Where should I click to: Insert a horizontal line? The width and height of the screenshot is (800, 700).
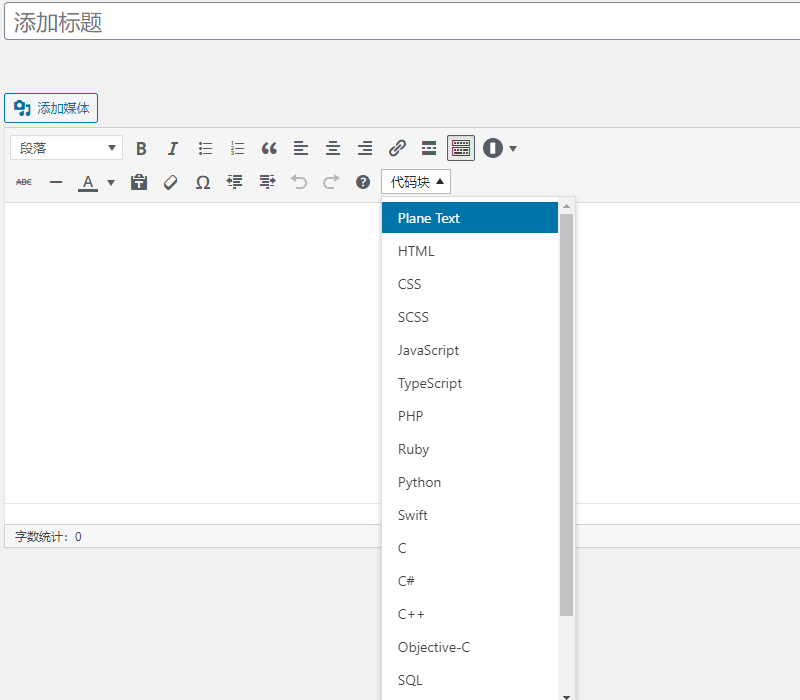[56, 182]
